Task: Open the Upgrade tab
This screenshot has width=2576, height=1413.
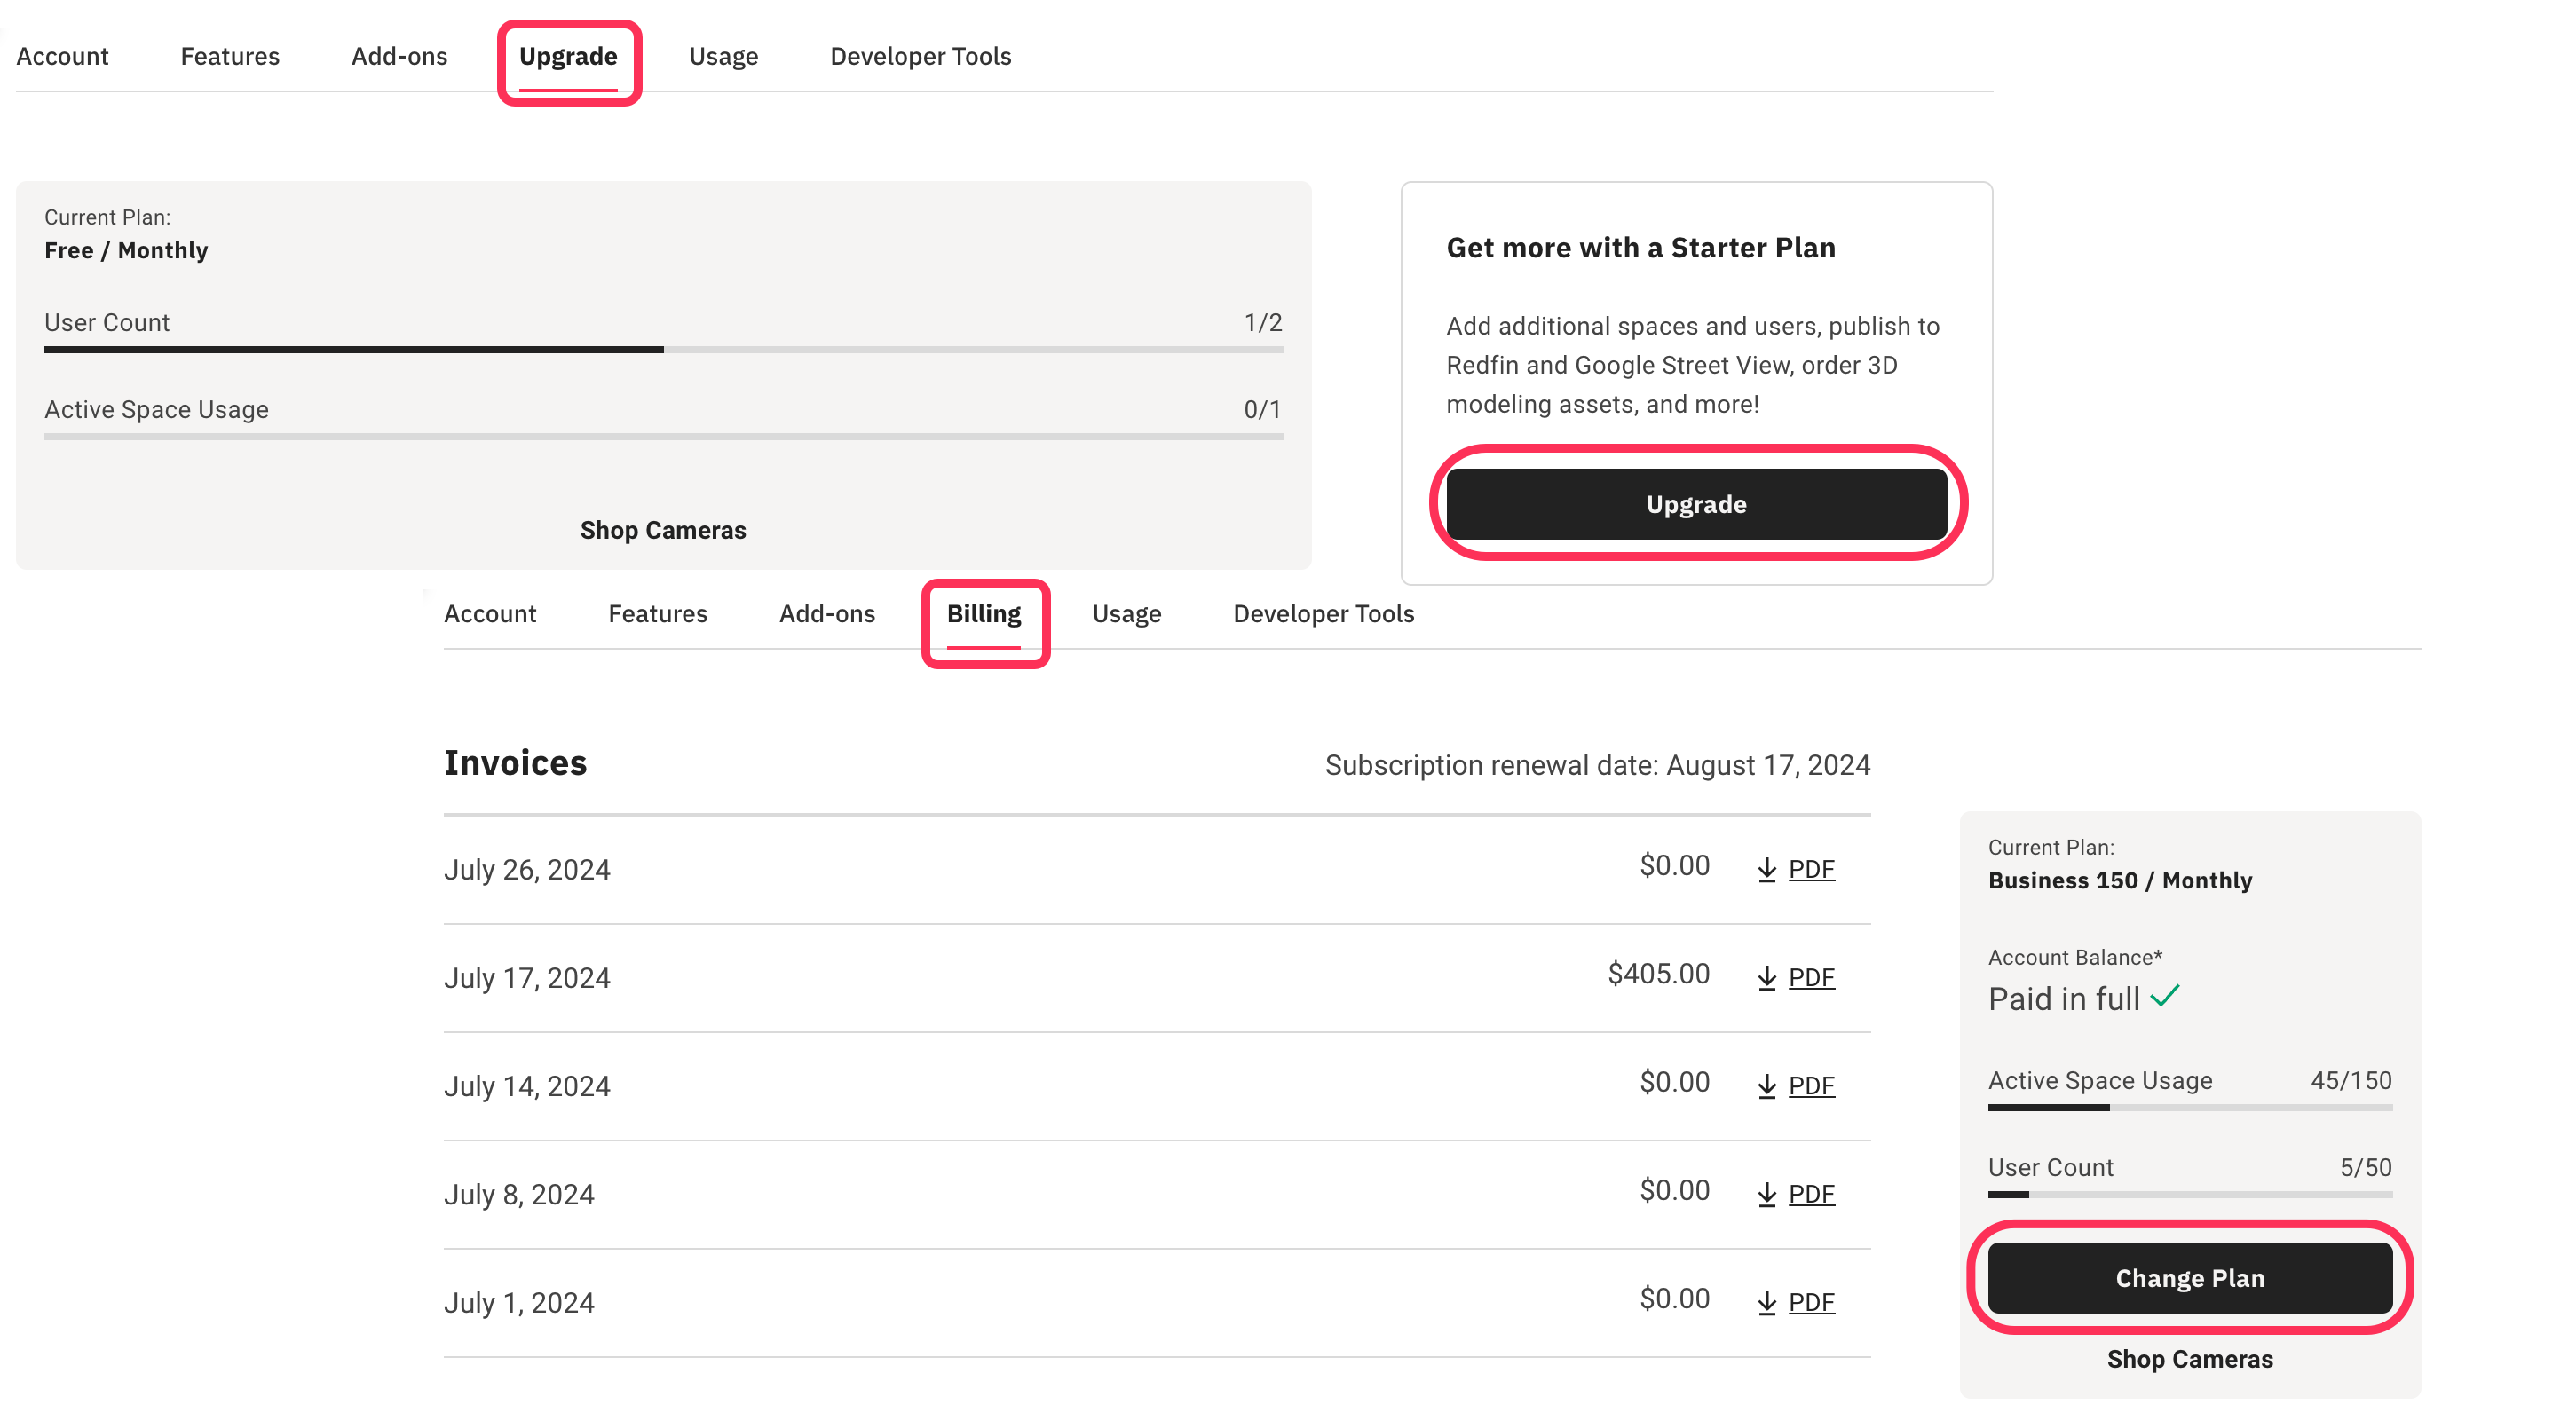Action: 568,57
